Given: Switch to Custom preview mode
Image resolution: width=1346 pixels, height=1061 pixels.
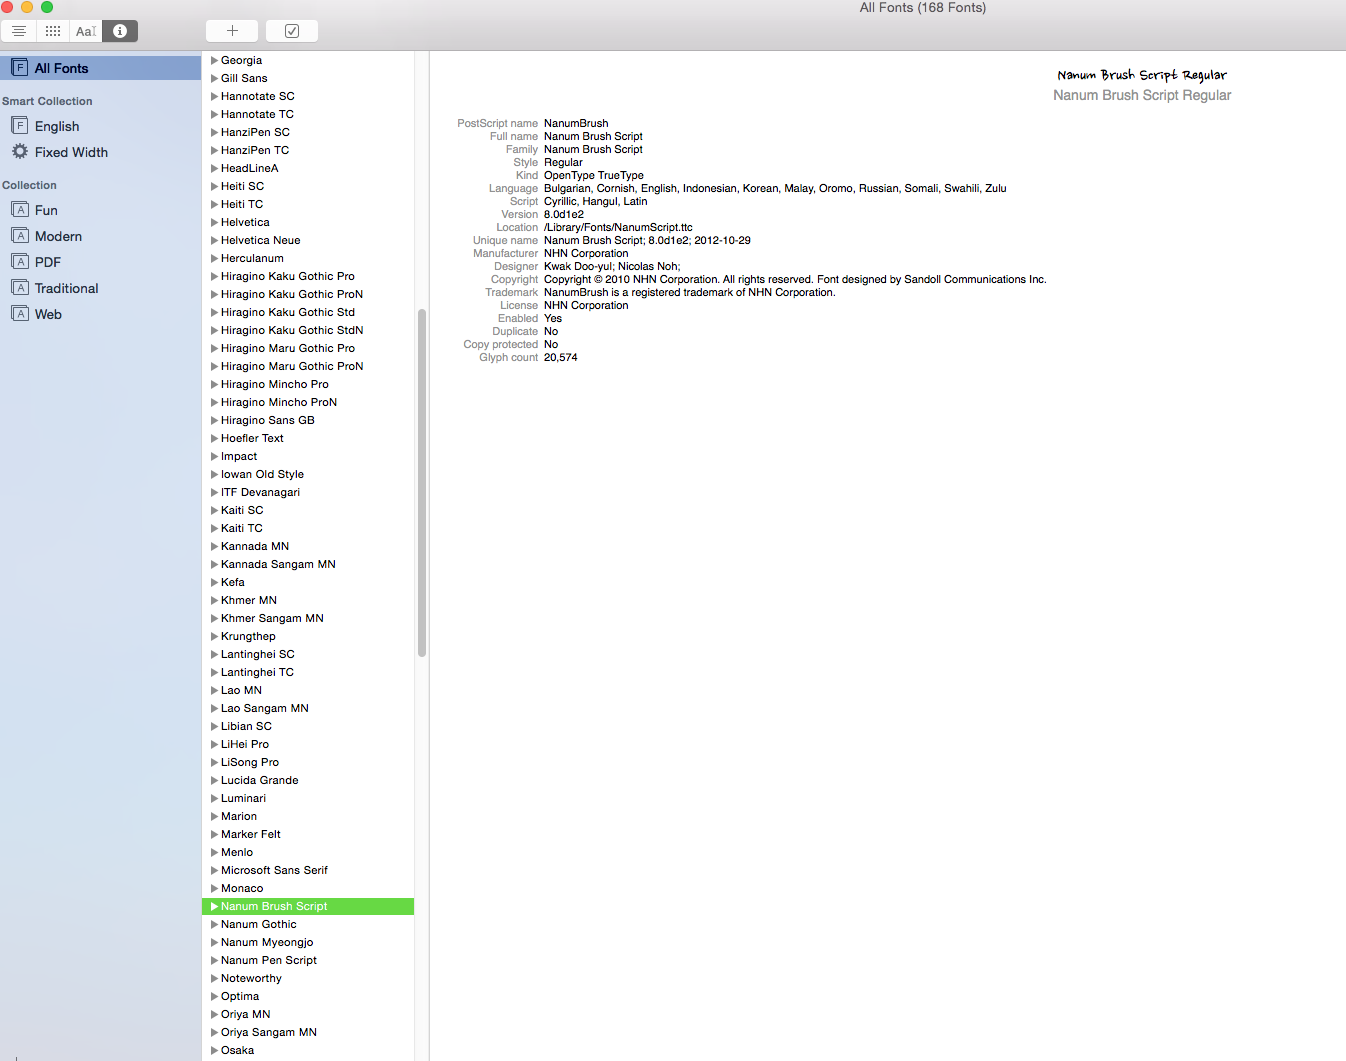Looking at the screenshot, I should click(86, 31).
